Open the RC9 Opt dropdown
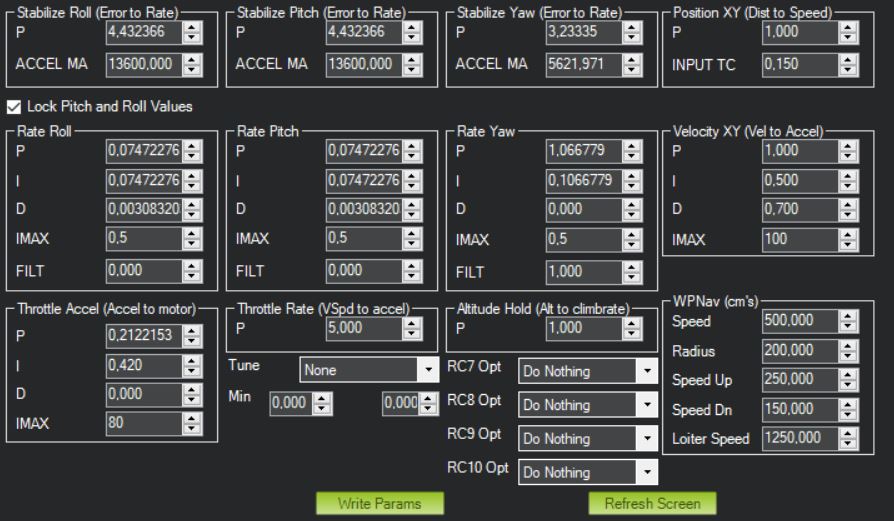The width and height of the screenshot is (894, 521). coord(587,438)
